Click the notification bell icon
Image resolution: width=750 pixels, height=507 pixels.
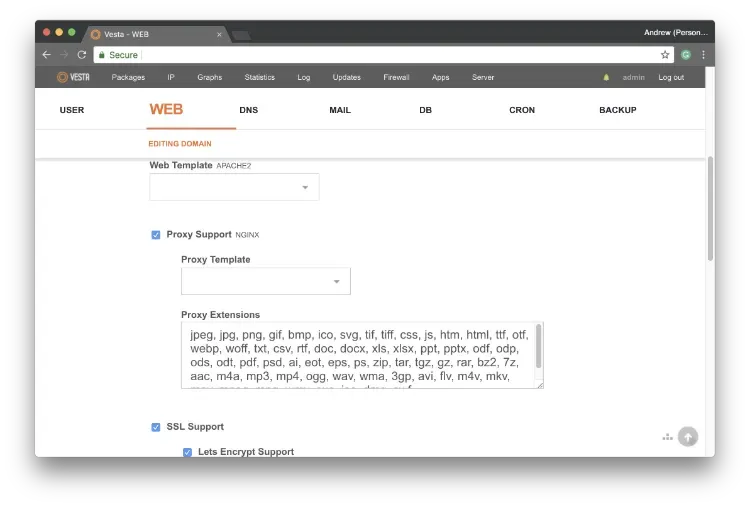pos(606,77)
